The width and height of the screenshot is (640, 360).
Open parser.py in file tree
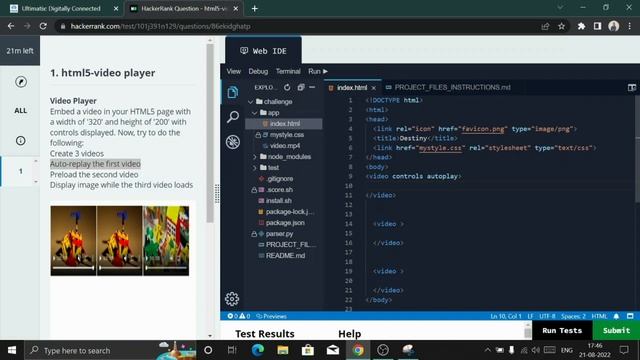click(279, 234)
